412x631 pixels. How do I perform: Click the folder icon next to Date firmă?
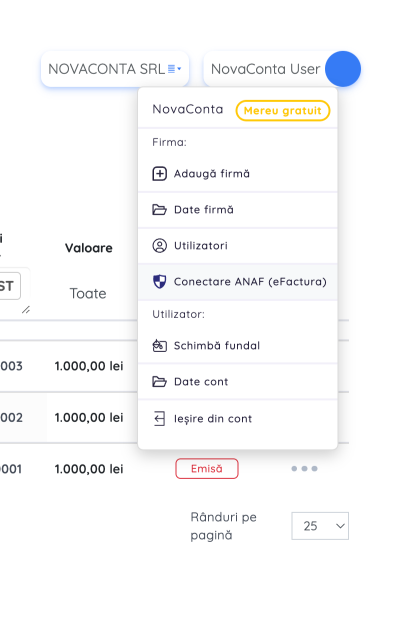[159, 210]
